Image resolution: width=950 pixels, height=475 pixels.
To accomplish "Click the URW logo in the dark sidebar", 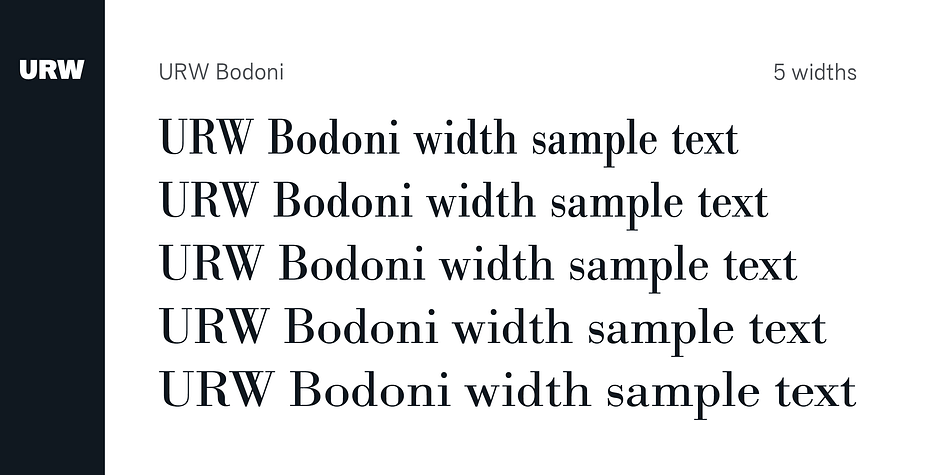I will [x=52, y=70].
